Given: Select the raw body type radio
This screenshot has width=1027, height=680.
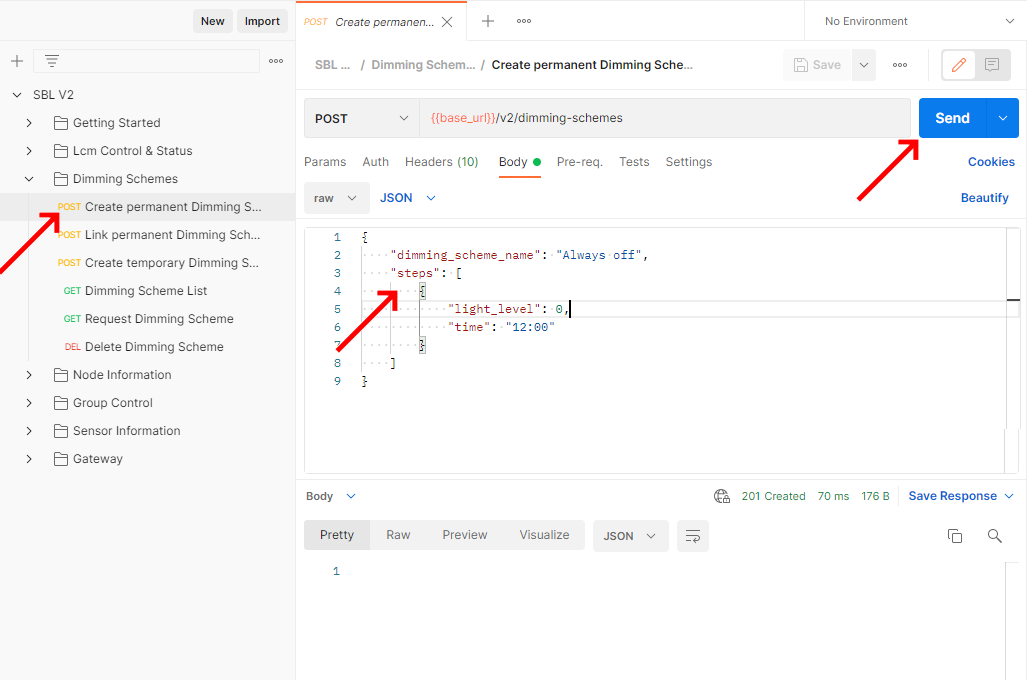Looking at the screenshot, I should 336,197.
